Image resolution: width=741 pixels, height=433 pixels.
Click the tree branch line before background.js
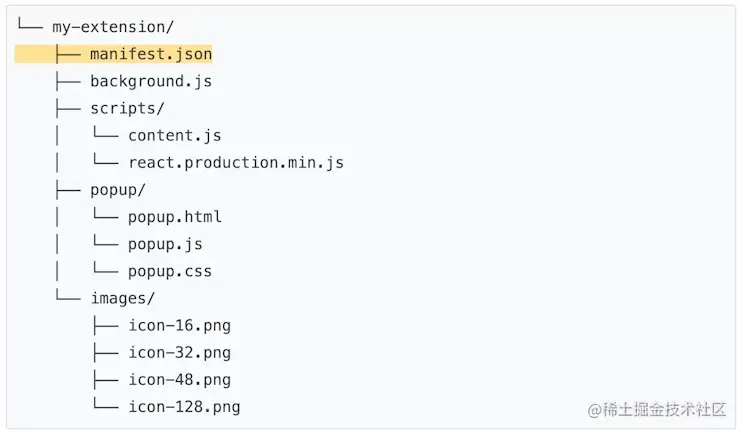coord(66,81)
